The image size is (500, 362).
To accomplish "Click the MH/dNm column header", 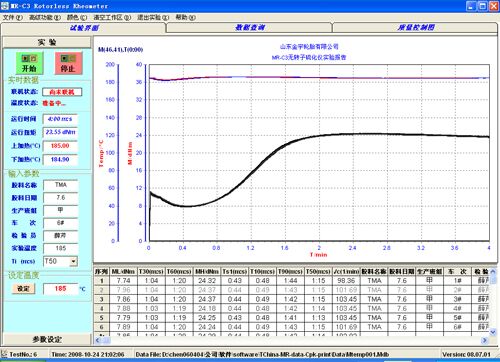I will tap(207, 272).
